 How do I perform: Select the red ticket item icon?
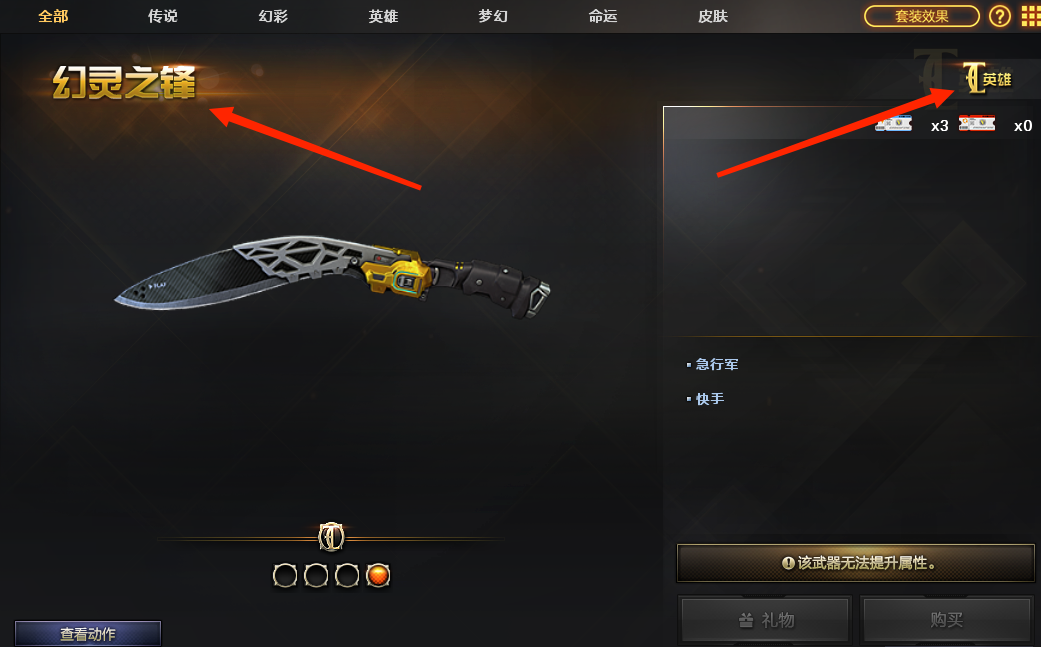(977, 123)
